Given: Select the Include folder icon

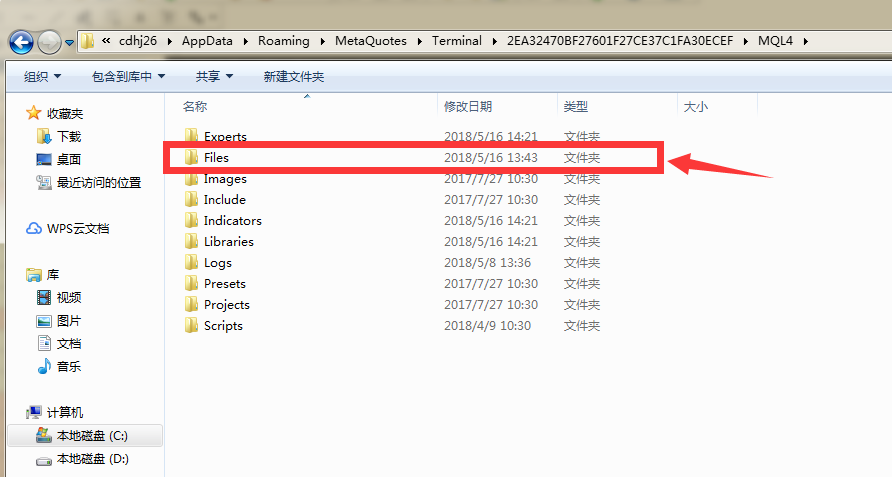Looking at the screenshot, I should coord(191,199).
